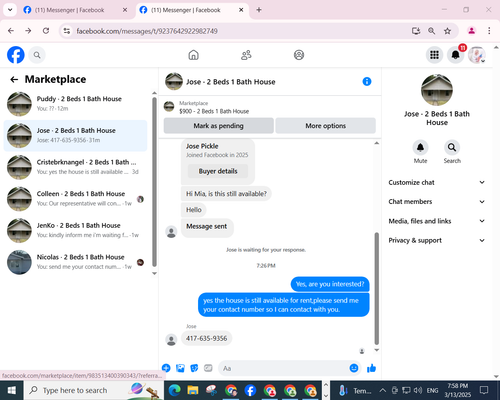Open the emoji picker in the message box
The height and width of the screenshot is (400, 500).
354,368
